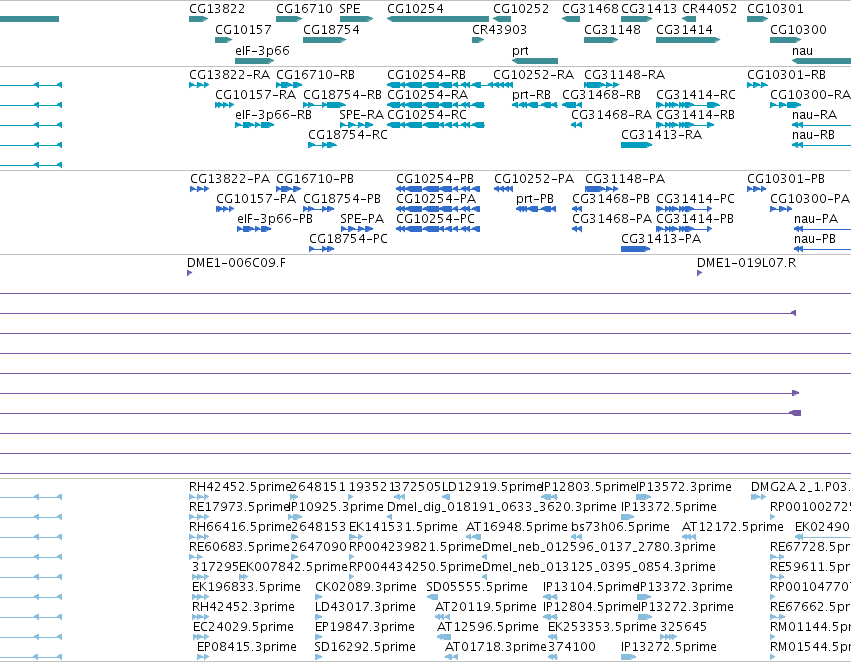This screenshot has width=851, height=662.
Task: Open the nau-RA transcript label
Action: pos(814,114)
